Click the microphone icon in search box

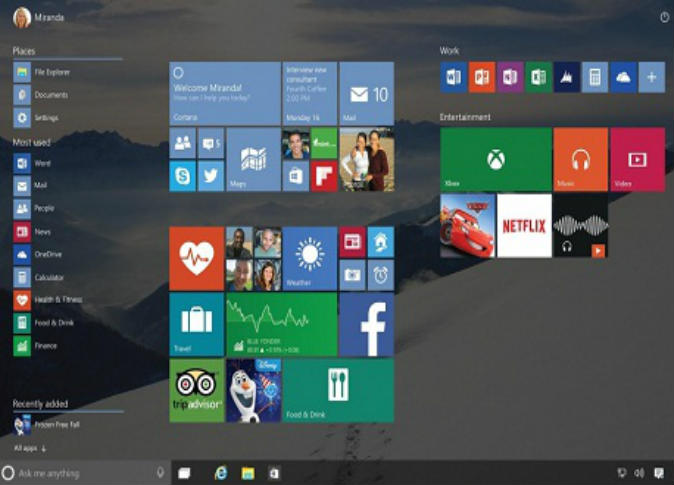[160, 473]
